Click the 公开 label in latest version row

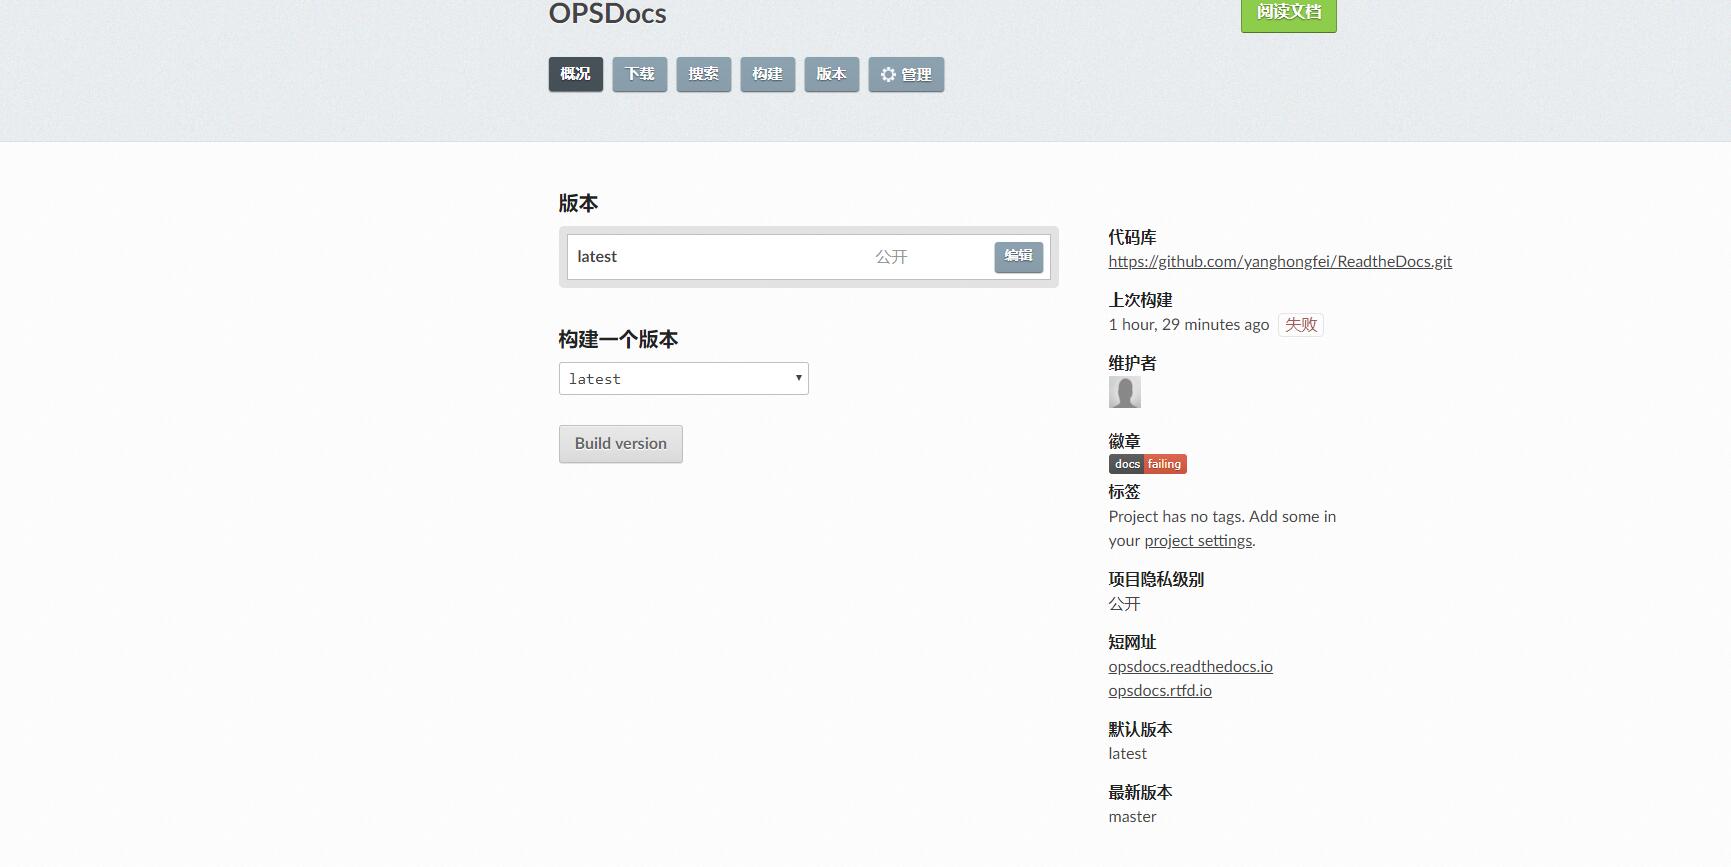pyautogui.click(x=891, y=257)
